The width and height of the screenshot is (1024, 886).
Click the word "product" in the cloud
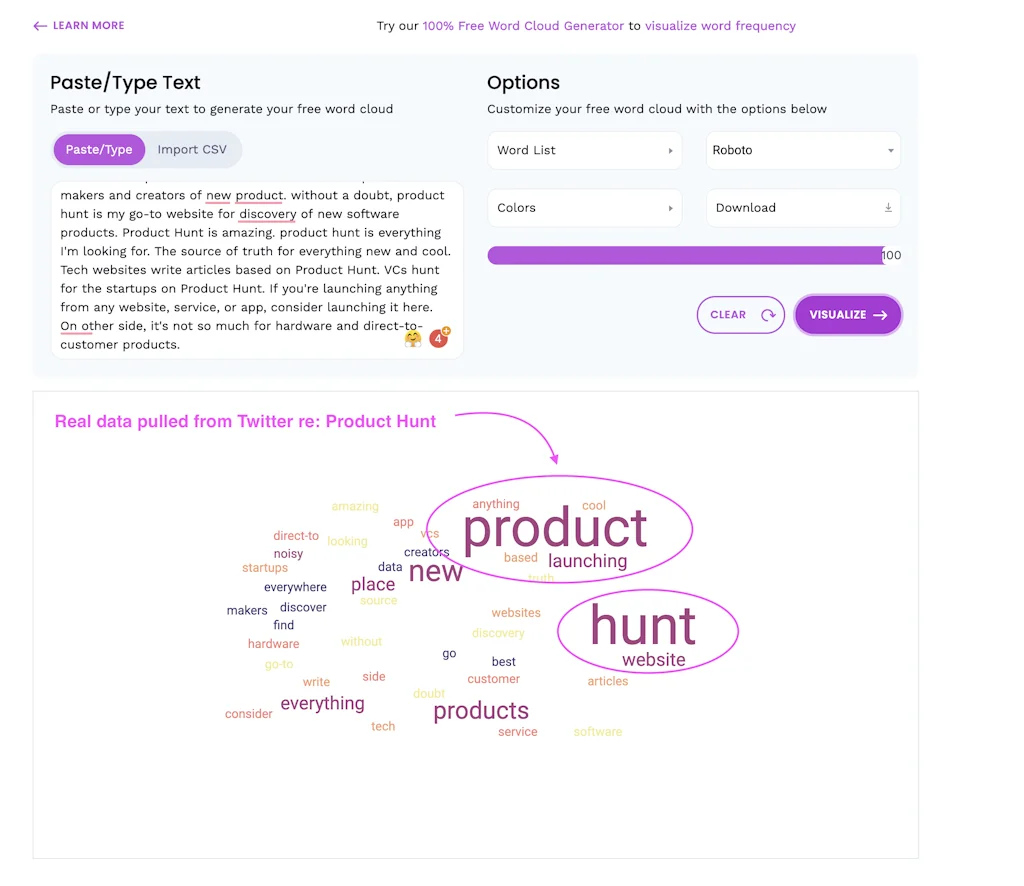[555, 528]
